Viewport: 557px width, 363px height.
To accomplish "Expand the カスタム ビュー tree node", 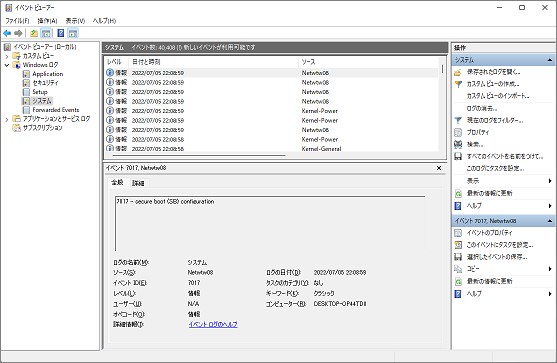I will [7, 56].
